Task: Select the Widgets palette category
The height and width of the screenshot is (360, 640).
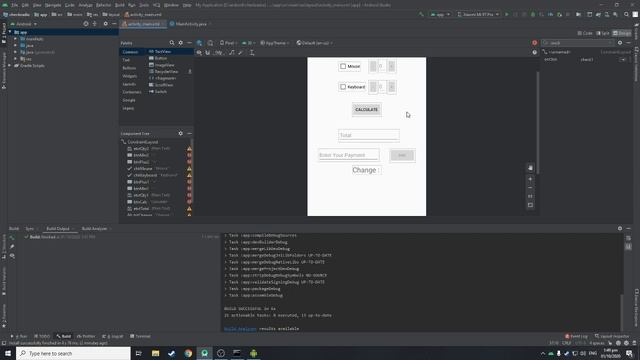Action: pos(130,76)
